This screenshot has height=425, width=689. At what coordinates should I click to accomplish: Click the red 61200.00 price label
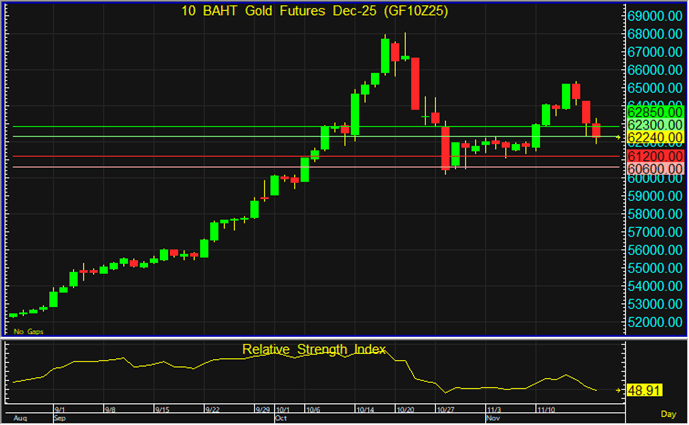coord(655,157)
